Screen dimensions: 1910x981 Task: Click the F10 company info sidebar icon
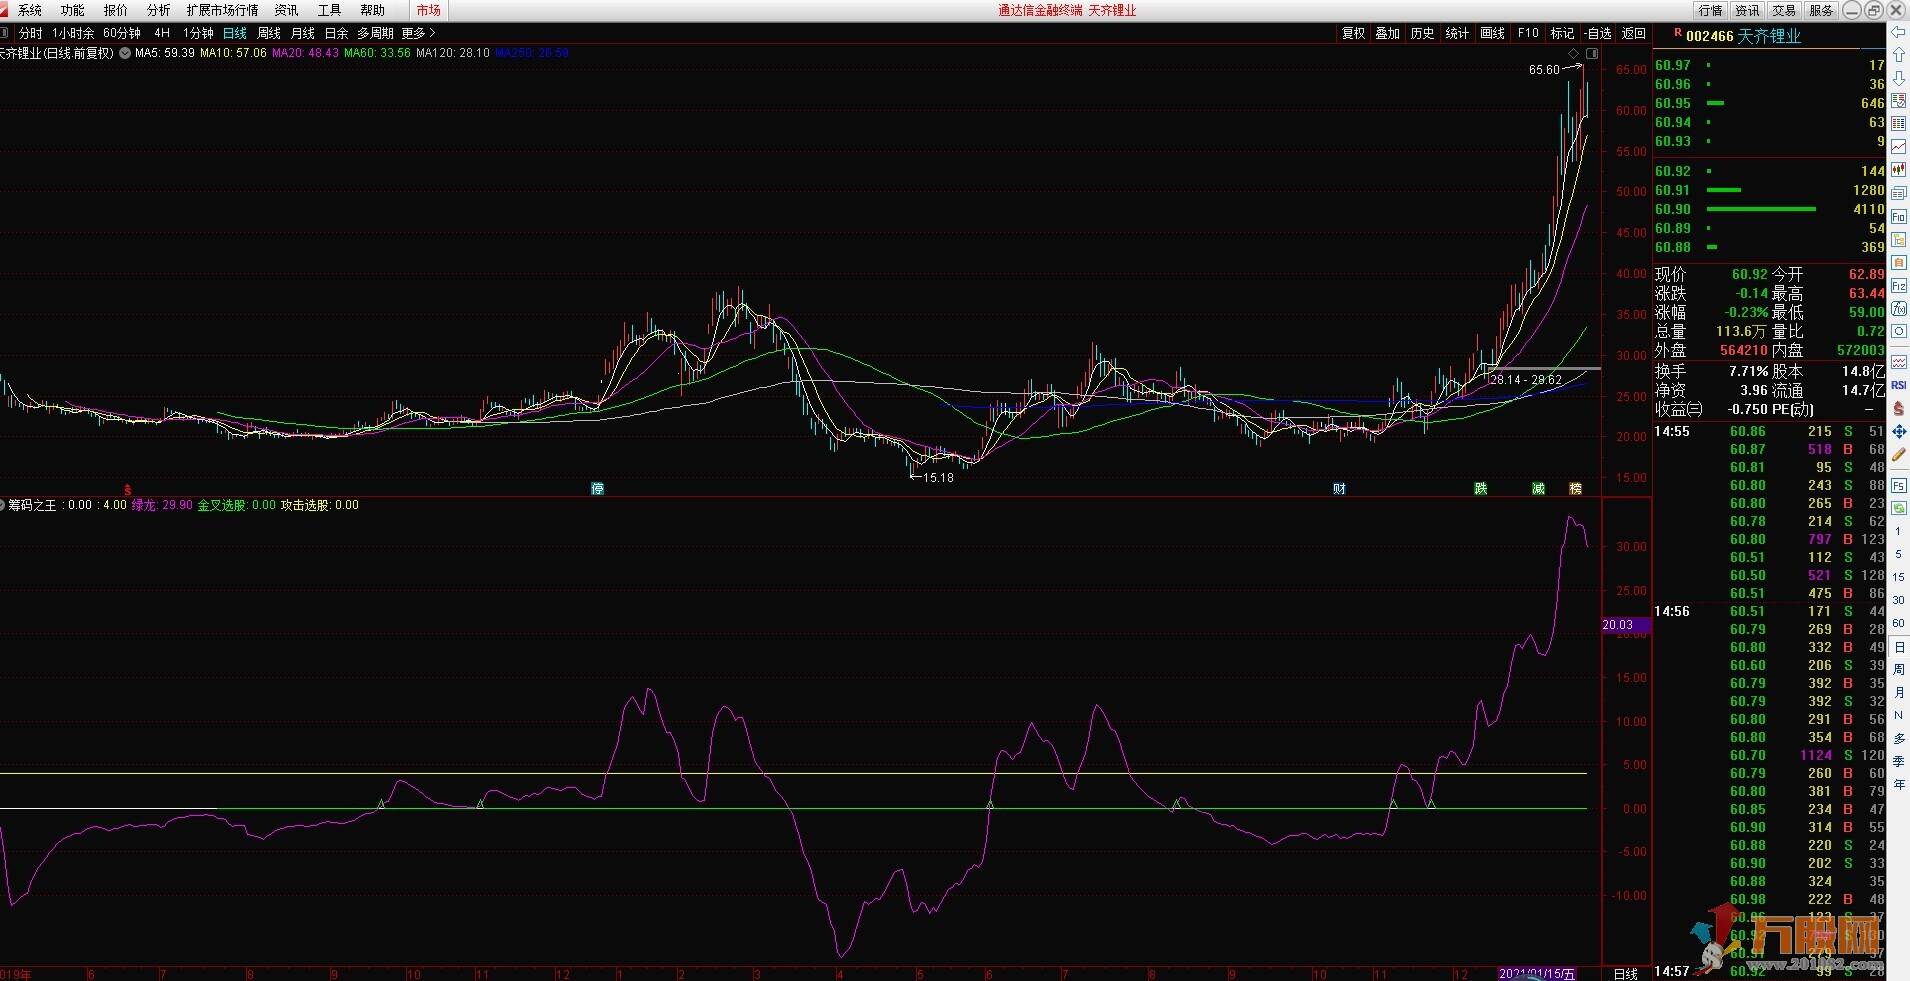pos(1898,216)
